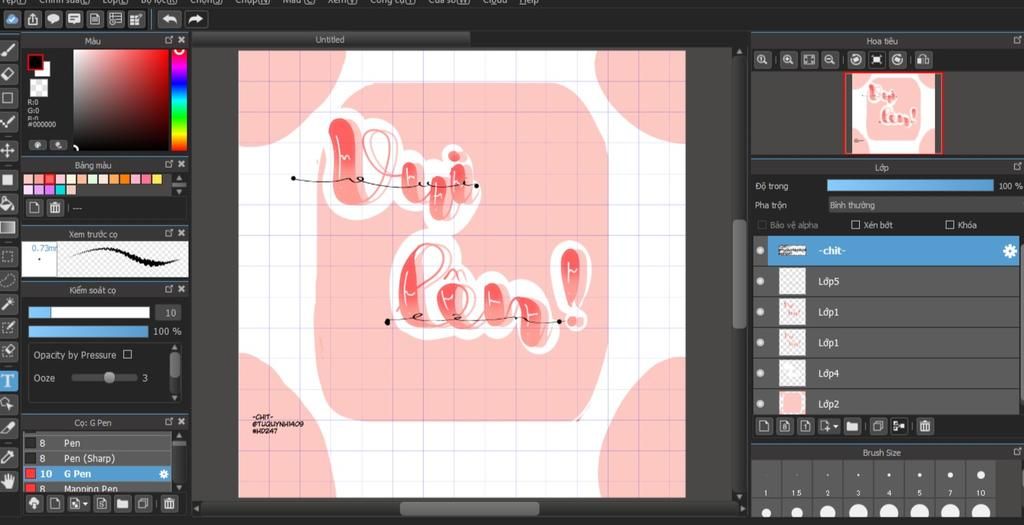Hide the Lớp2 layer

[760, 404]
